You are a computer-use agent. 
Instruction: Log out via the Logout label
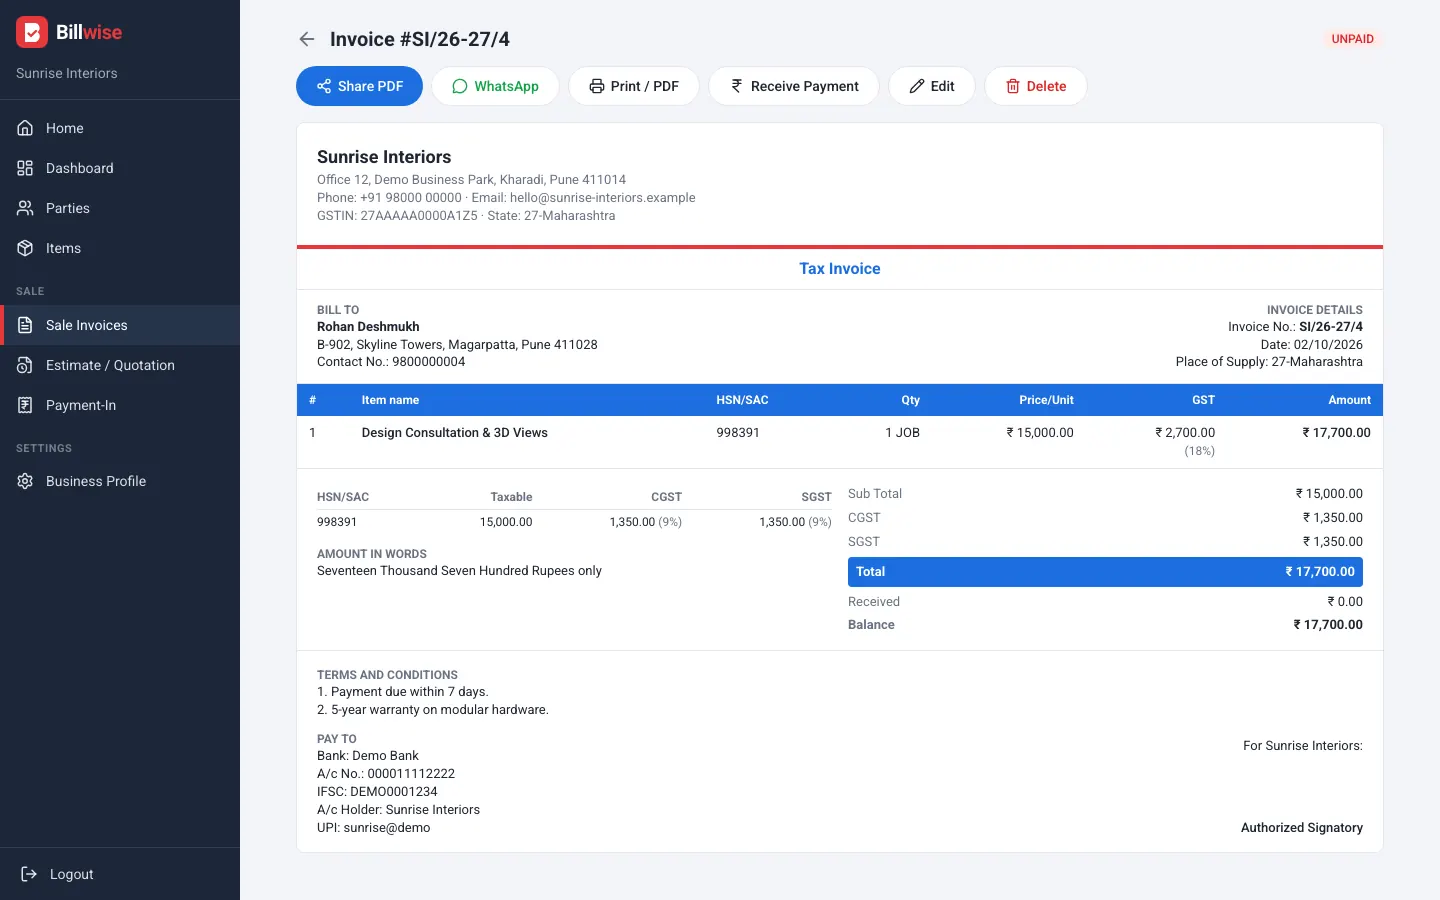pos(72,874)
